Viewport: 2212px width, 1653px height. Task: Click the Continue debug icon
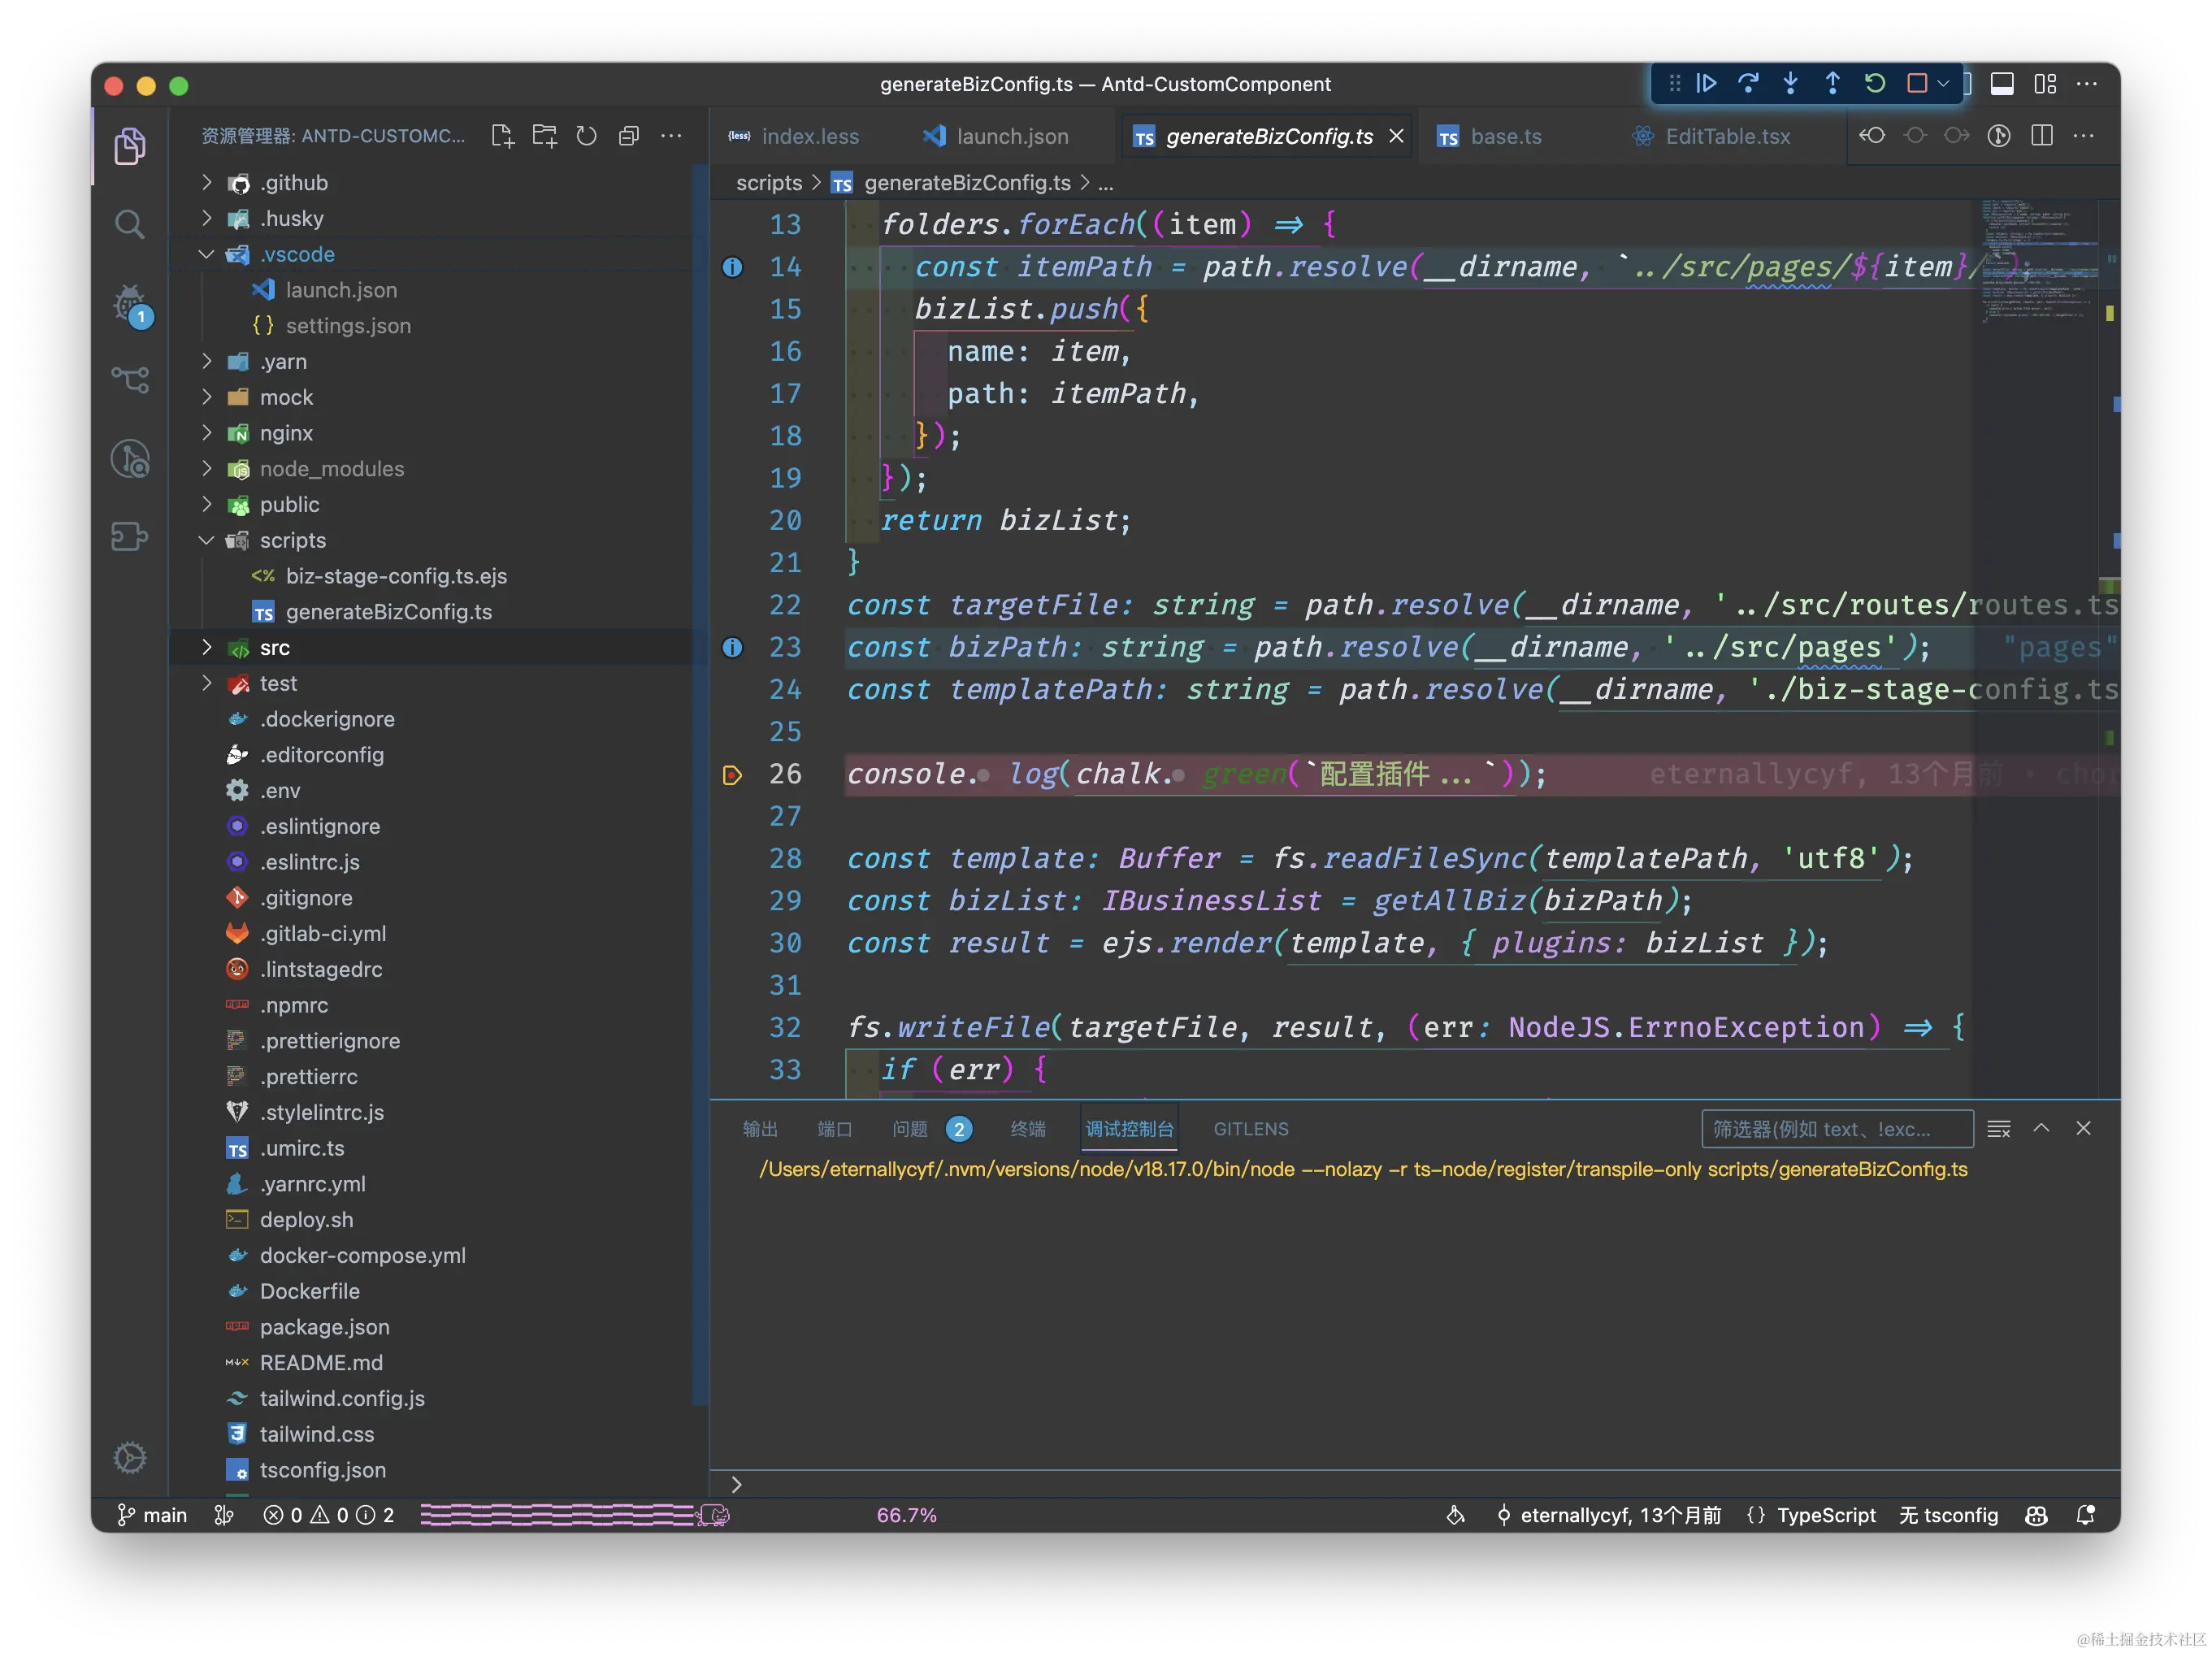tap(1706, 84)
